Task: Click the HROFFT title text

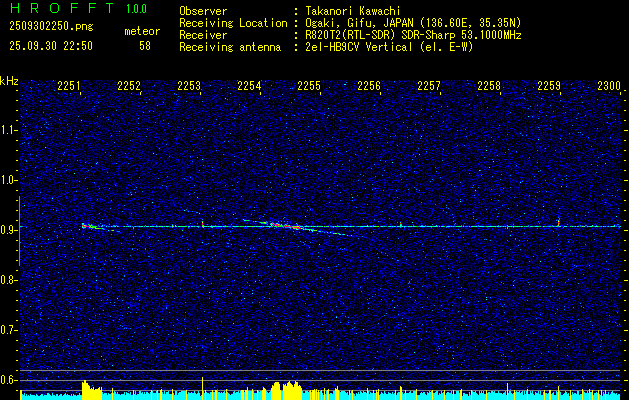Action: click(62, 8)
